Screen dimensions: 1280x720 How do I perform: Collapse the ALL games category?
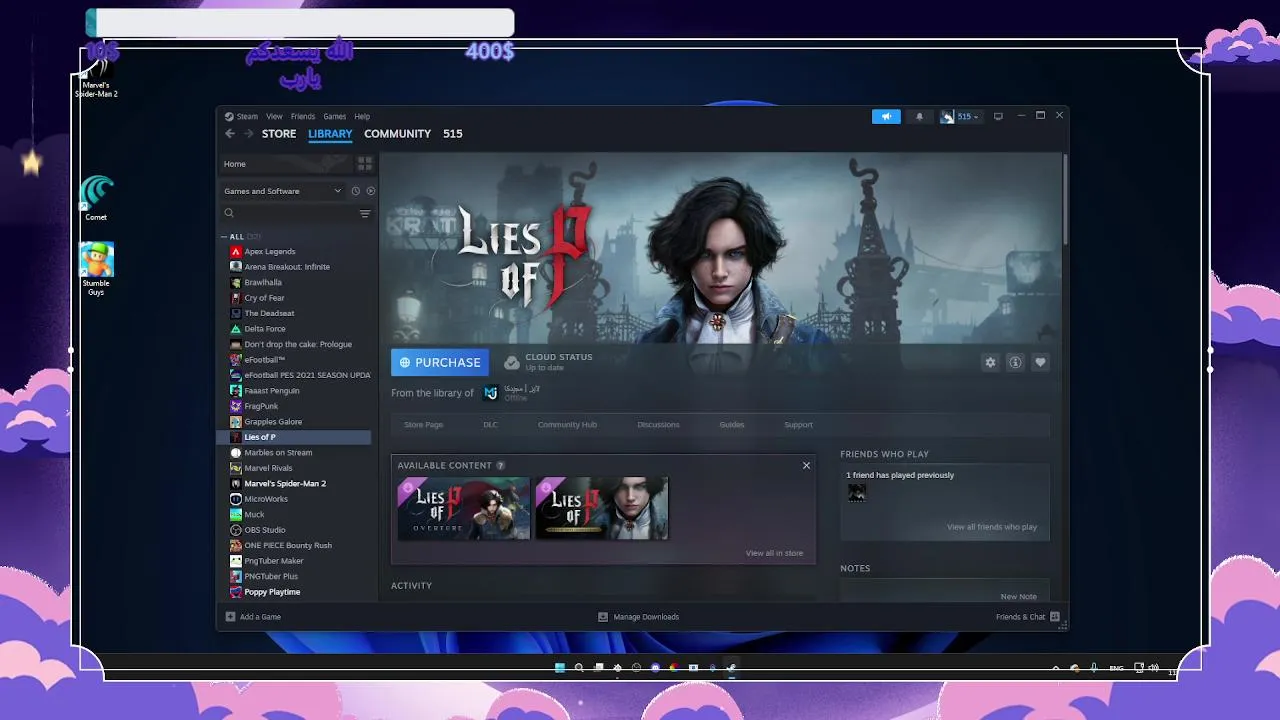pyautogui.click(x=224, y=237)
